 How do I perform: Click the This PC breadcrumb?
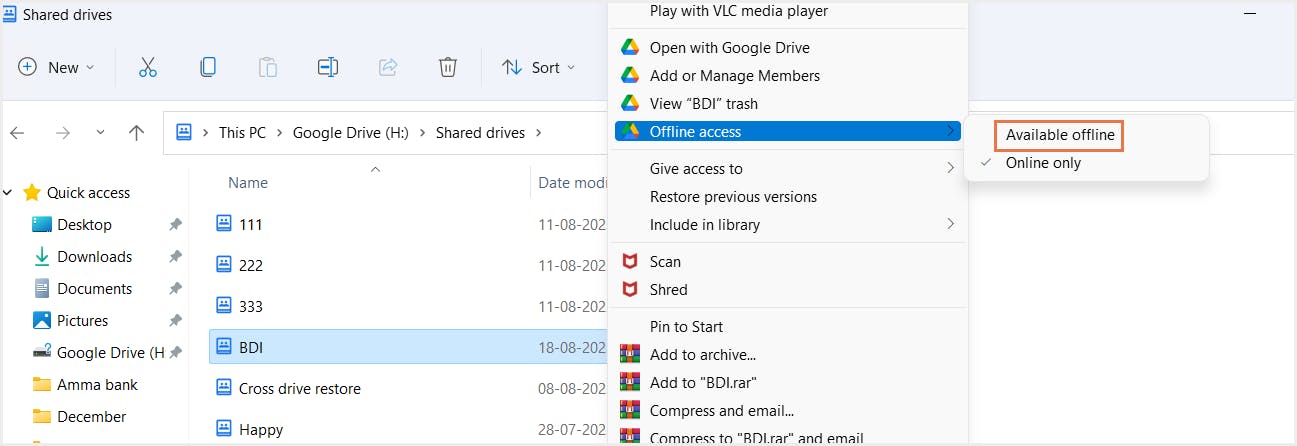pos(245,133)
